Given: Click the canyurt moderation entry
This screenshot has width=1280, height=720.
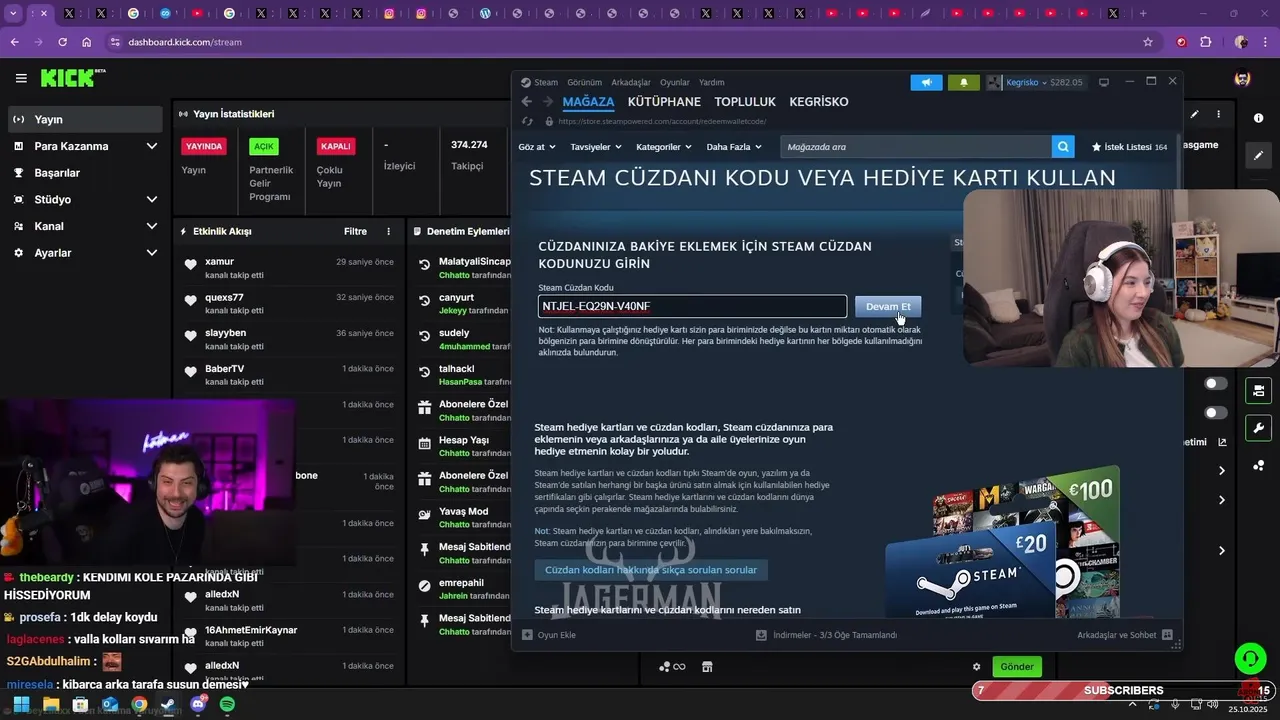Looking at the screenshot, I should pyautogui.click(x=462, y=304).
